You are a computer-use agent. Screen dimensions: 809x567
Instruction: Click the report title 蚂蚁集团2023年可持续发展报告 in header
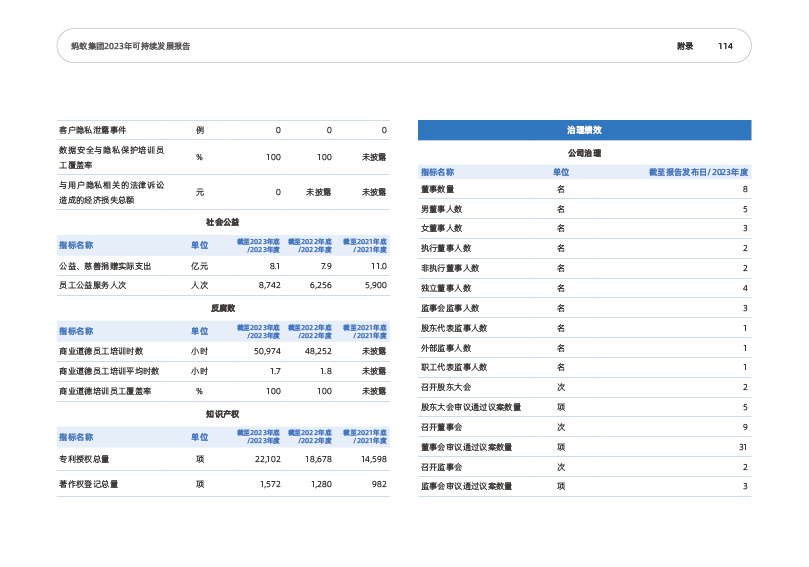(124, 46)
